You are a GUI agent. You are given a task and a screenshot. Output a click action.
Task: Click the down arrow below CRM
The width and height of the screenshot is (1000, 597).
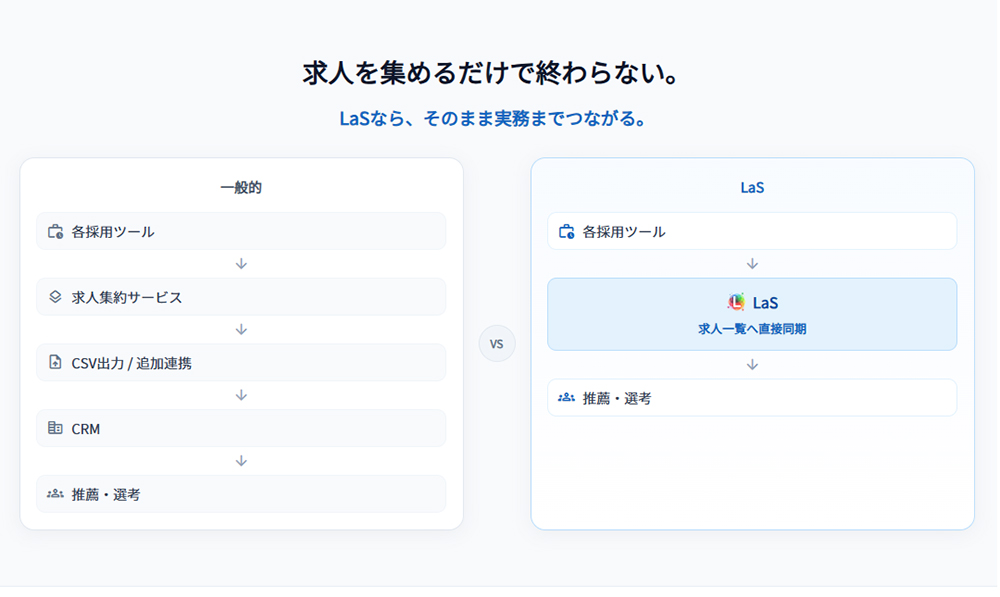[241, 461]
